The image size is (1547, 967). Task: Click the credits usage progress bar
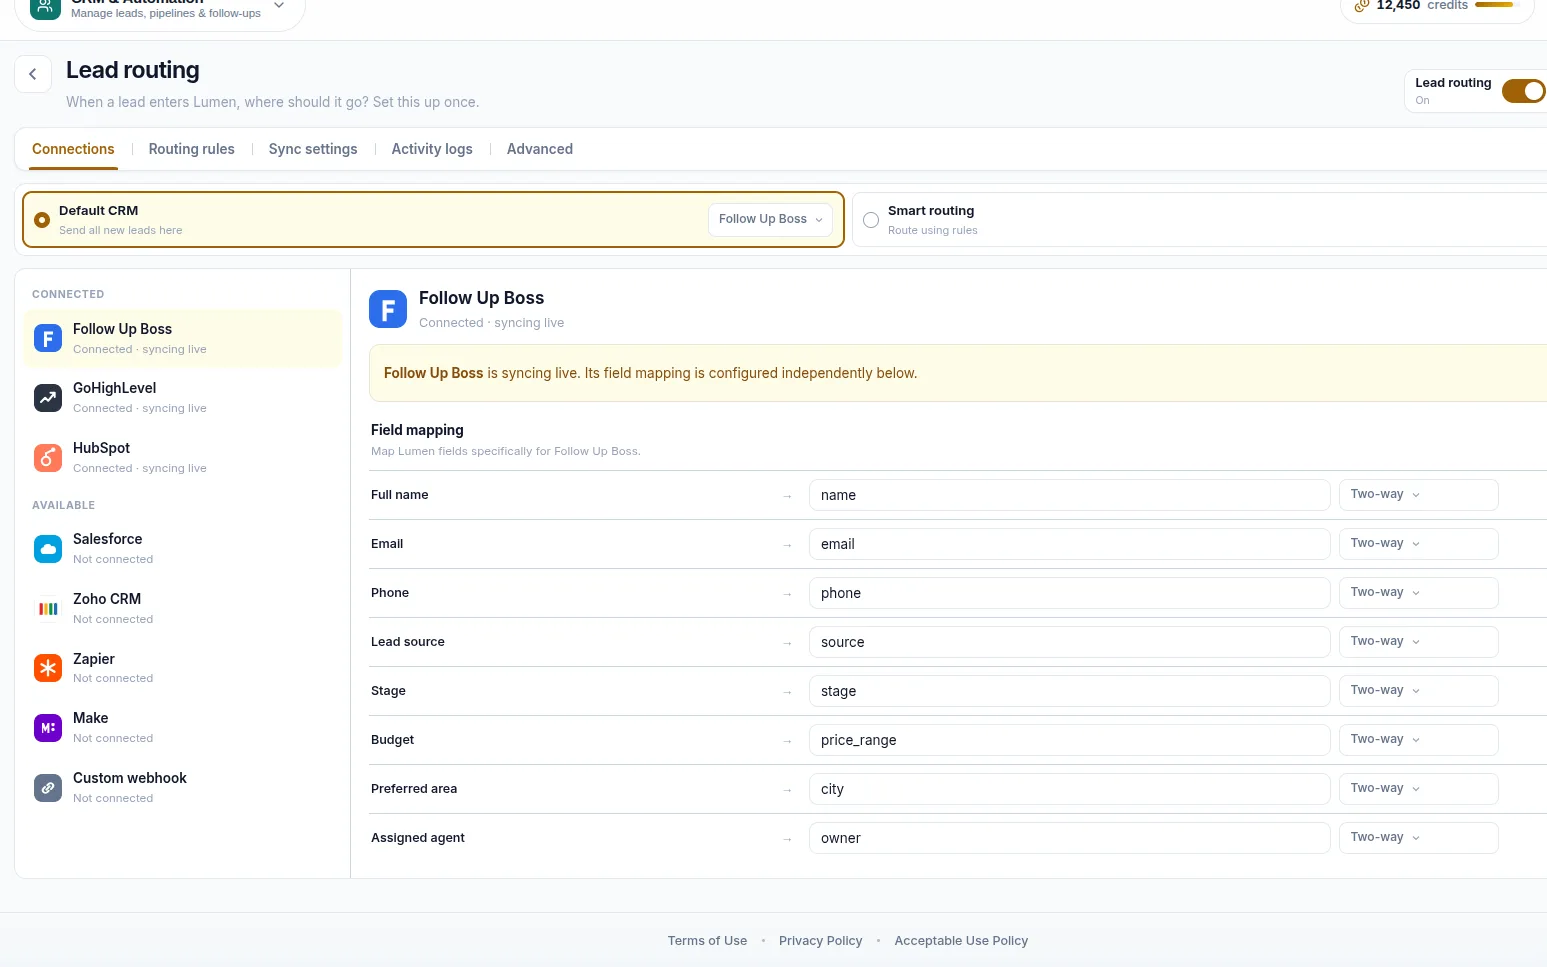pos(1495,5)
